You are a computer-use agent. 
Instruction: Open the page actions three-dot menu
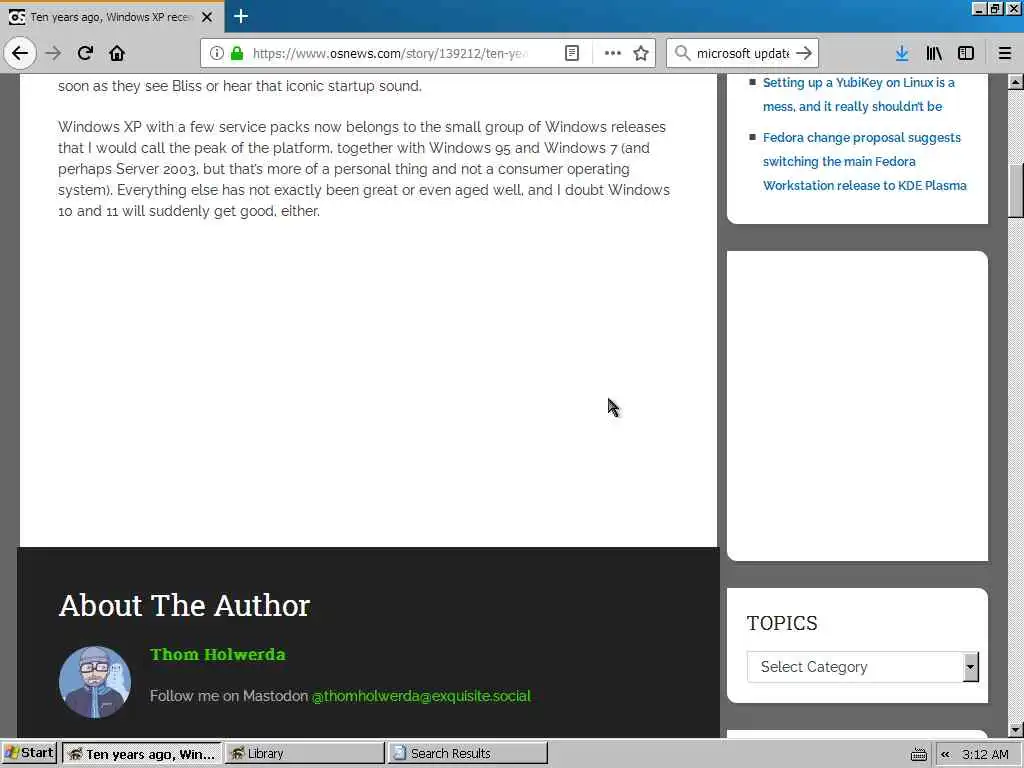613,53
